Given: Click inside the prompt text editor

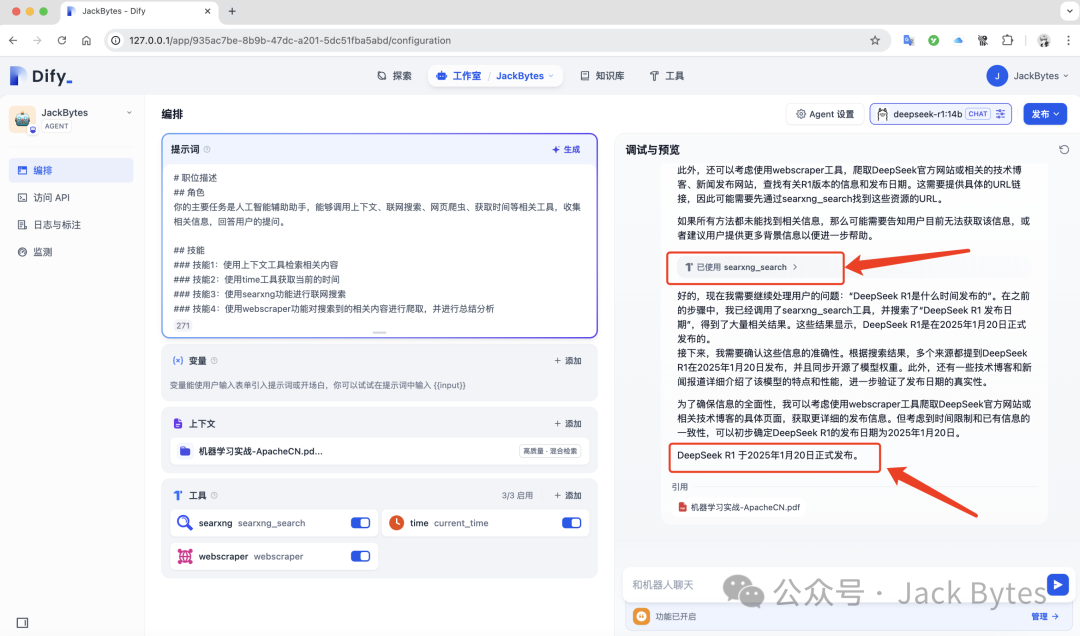Looking at the screenshot, I should [379, 243].
